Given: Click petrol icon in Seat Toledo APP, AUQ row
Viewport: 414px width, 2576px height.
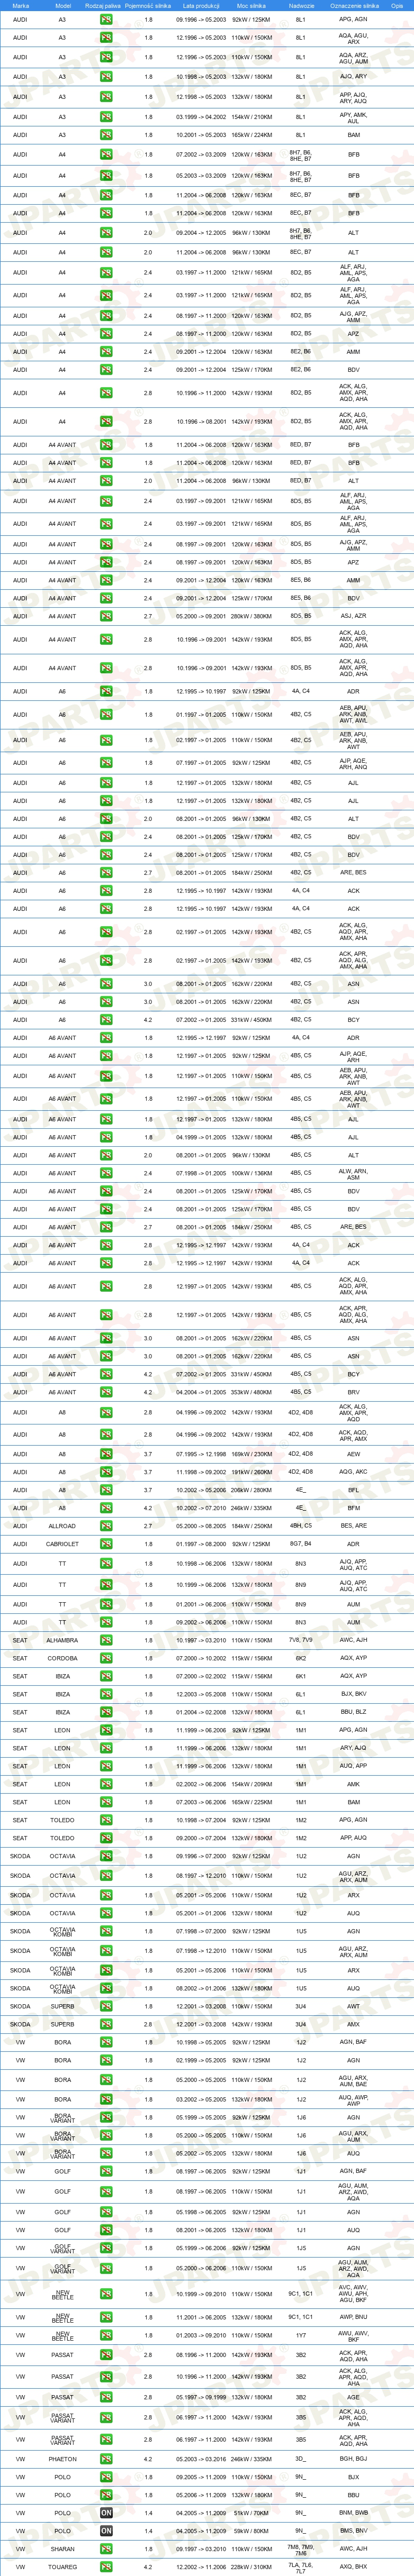Looking at the screenshot, I should [x=106, y=1838].
